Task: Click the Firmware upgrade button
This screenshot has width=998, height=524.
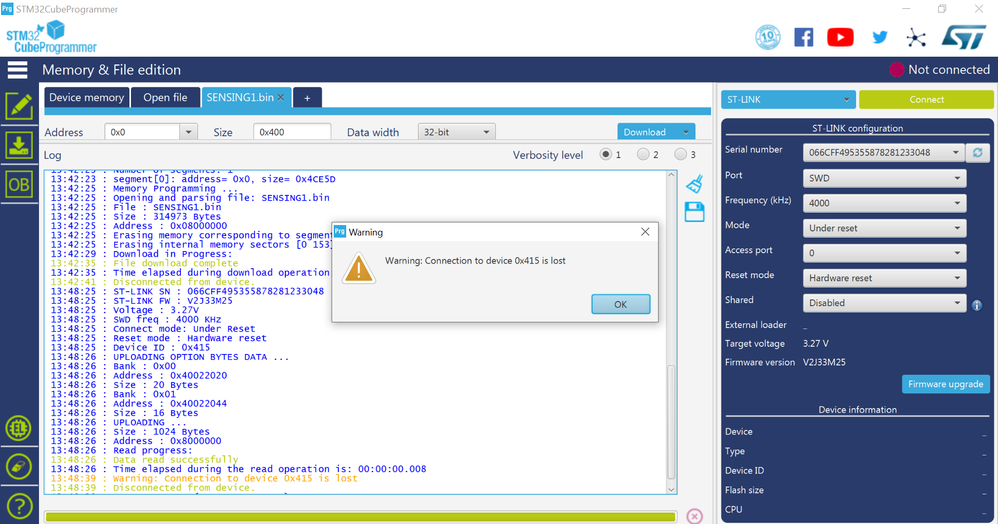Action: point(945,384)
